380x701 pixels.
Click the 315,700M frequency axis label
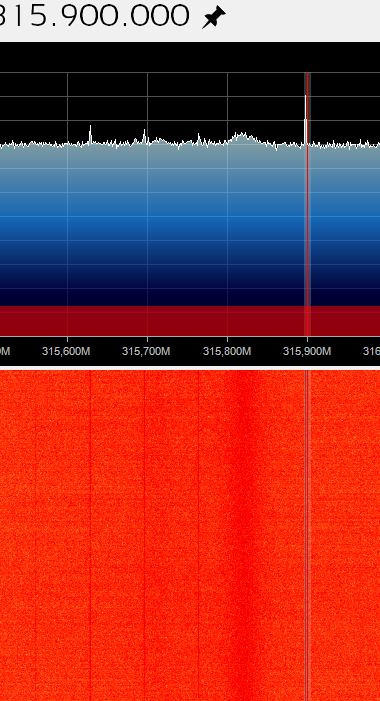tap(146, 351)
